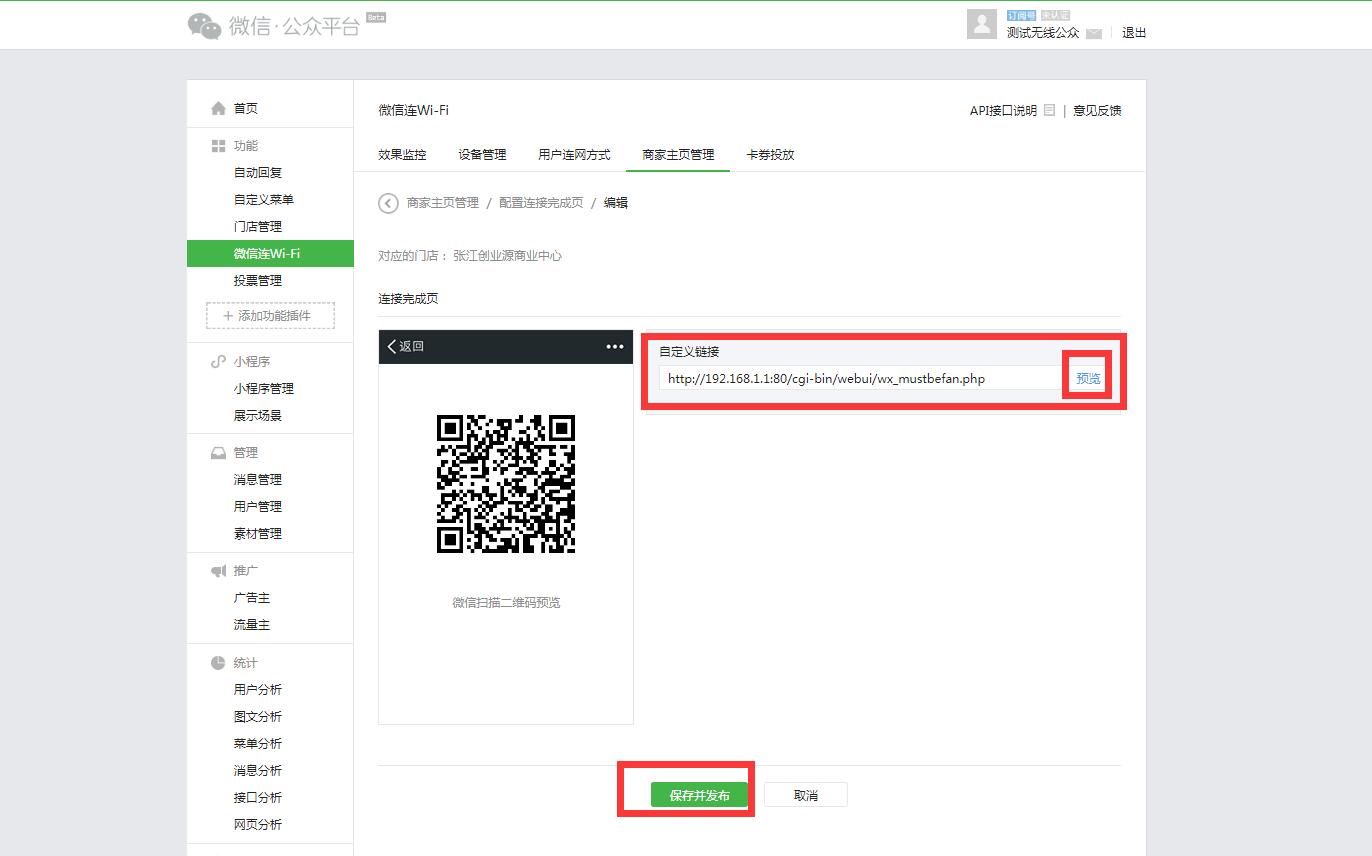Click the 自定义链接 URL input field
The image size is (1372, 856).
[x=862, y=378]
